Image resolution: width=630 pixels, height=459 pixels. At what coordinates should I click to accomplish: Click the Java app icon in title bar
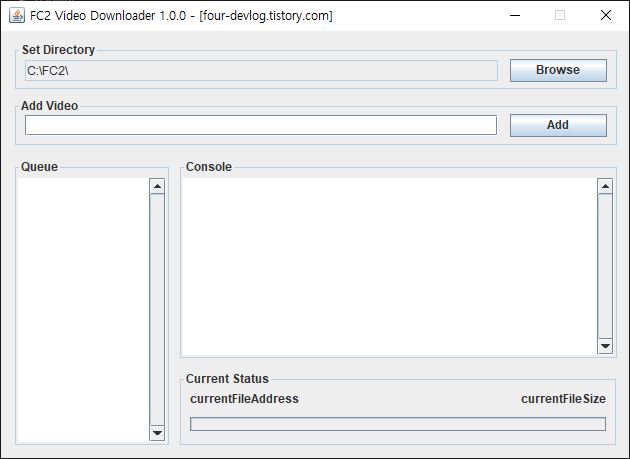17,15
